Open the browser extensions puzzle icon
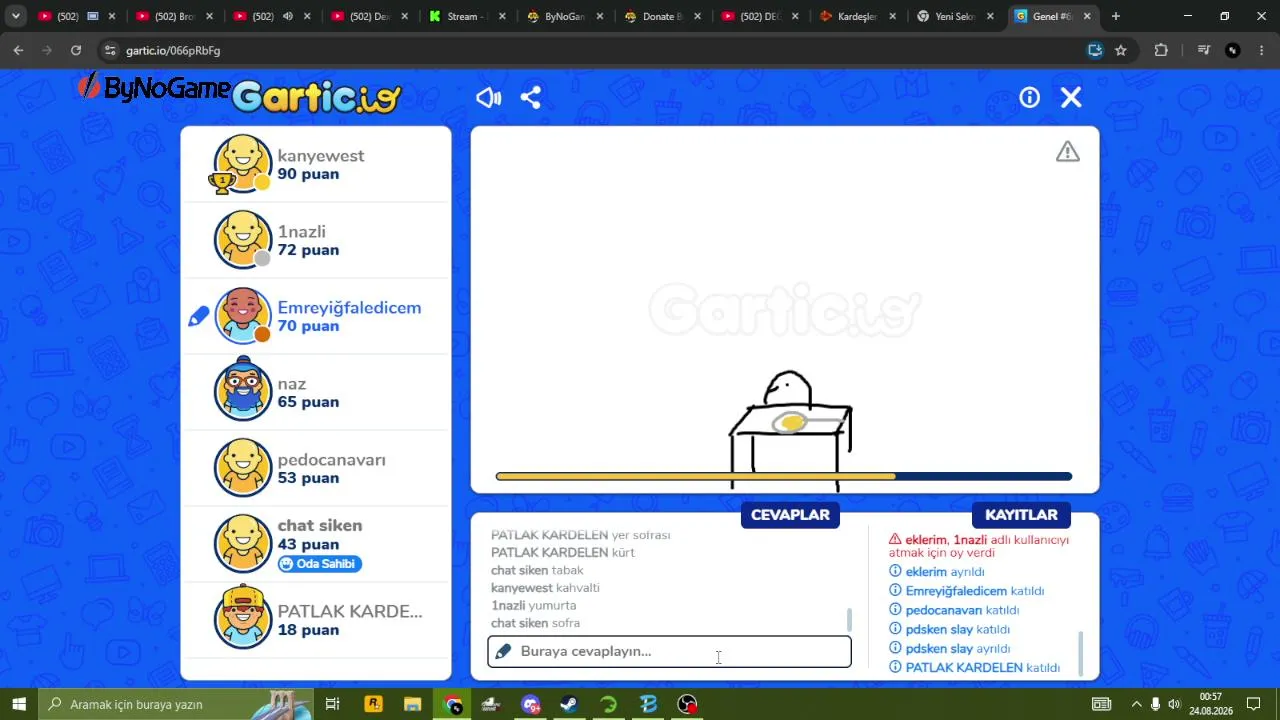 click(x=1161, y=50)
